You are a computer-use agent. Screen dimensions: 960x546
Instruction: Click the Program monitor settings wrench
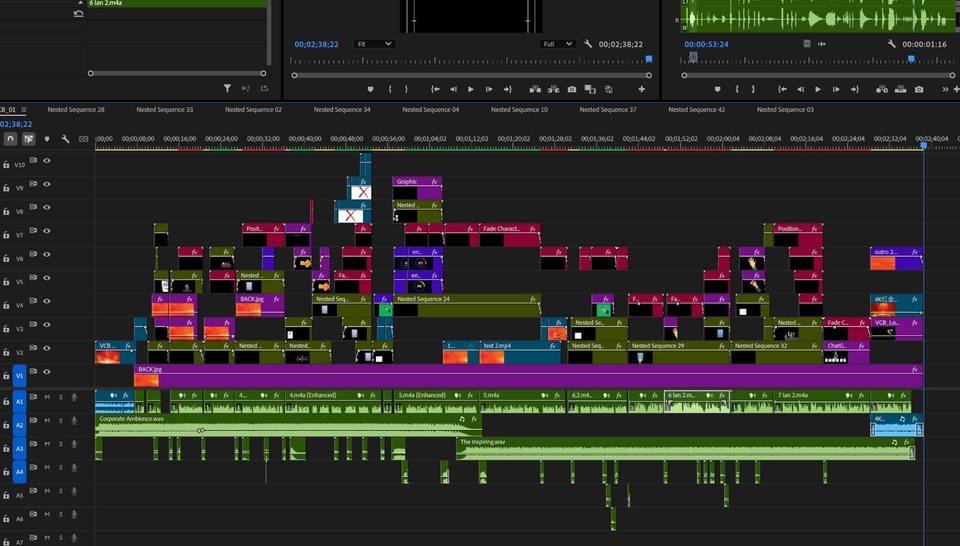click(x=589, y=44)
